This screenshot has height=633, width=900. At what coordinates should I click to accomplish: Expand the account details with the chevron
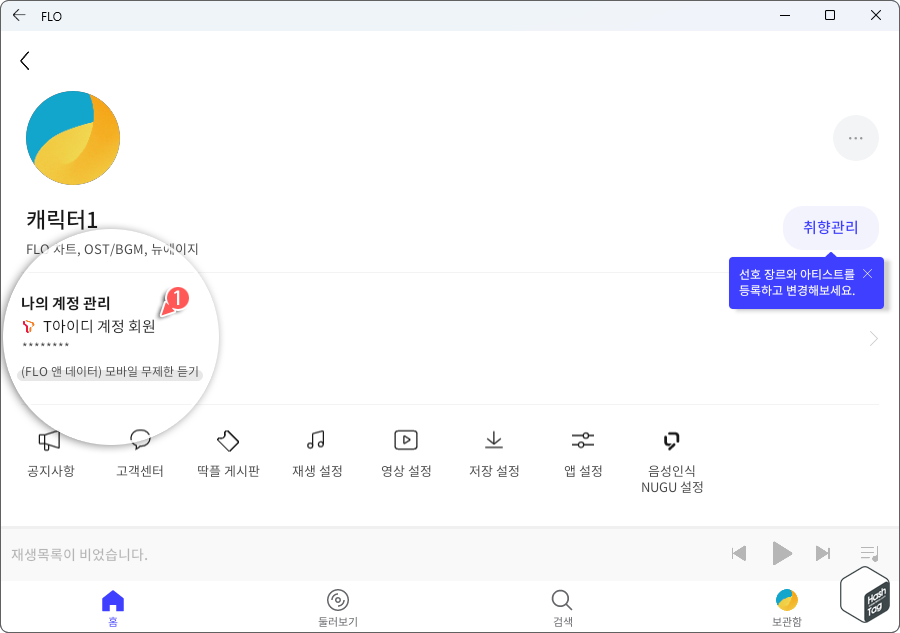pyautogui.click(x=875, y=340)
